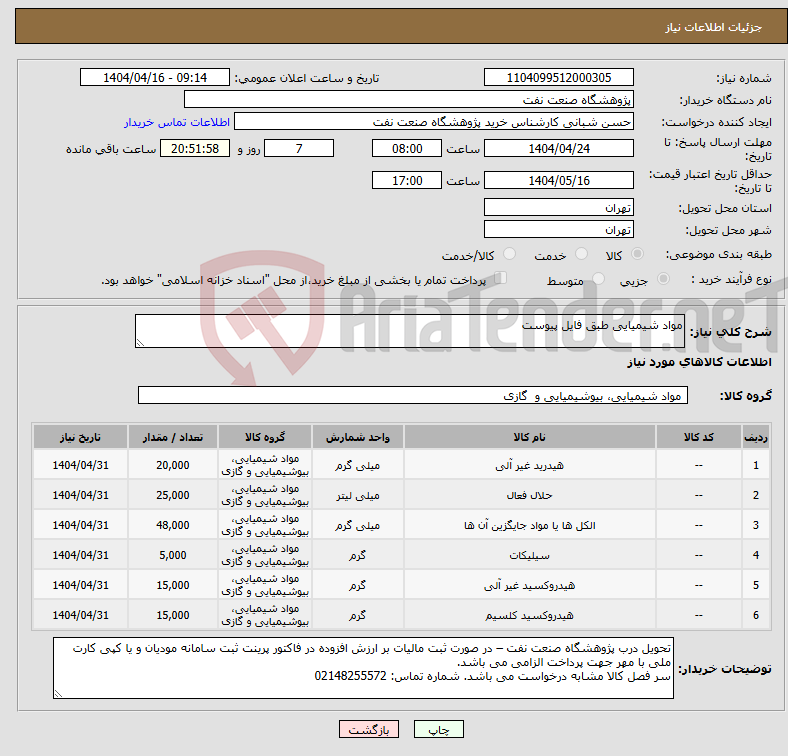Click the اطلاعات کالاهای مورد نیاز heading
Image resolution: width=788 pixels, height=756 pixels.
(699, 362)
